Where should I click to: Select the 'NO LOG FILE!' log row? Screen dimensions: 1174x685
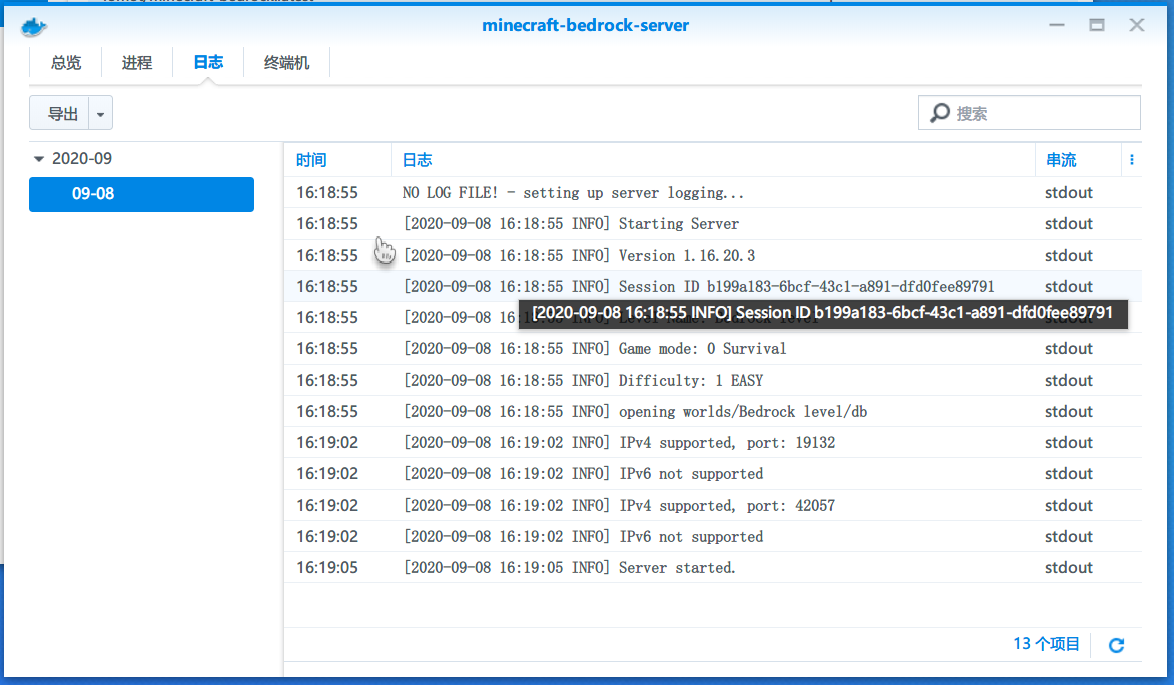713,192
